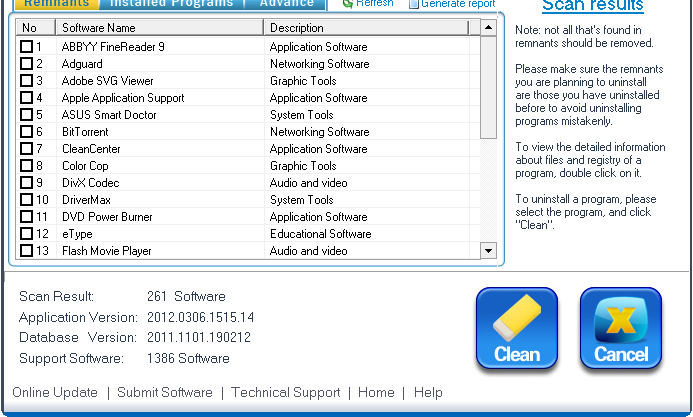
Task: Open the Submit Software link
Action: [164, 392]
